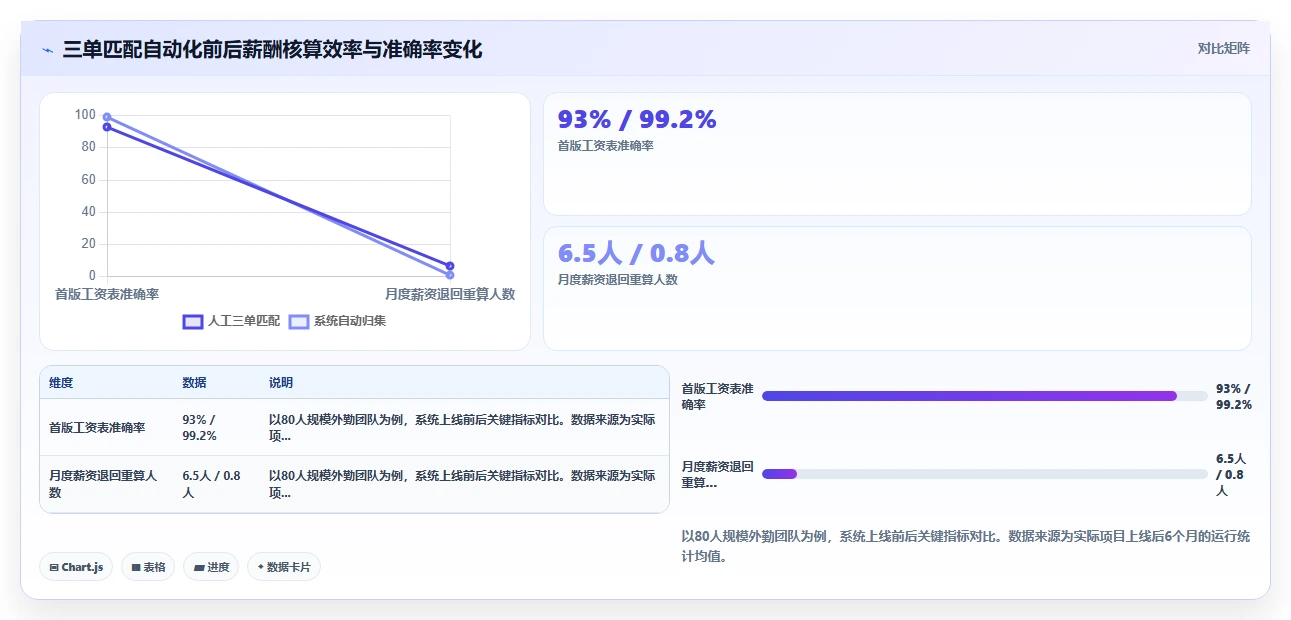Click the 月度薪资退回重算人数 table row

354,484
